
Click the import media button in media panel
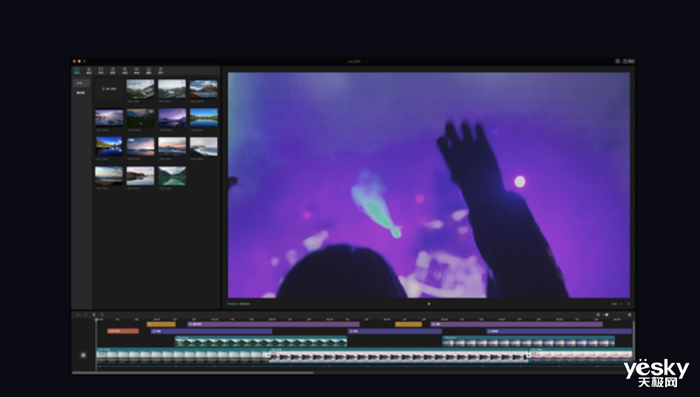[109, 89]
